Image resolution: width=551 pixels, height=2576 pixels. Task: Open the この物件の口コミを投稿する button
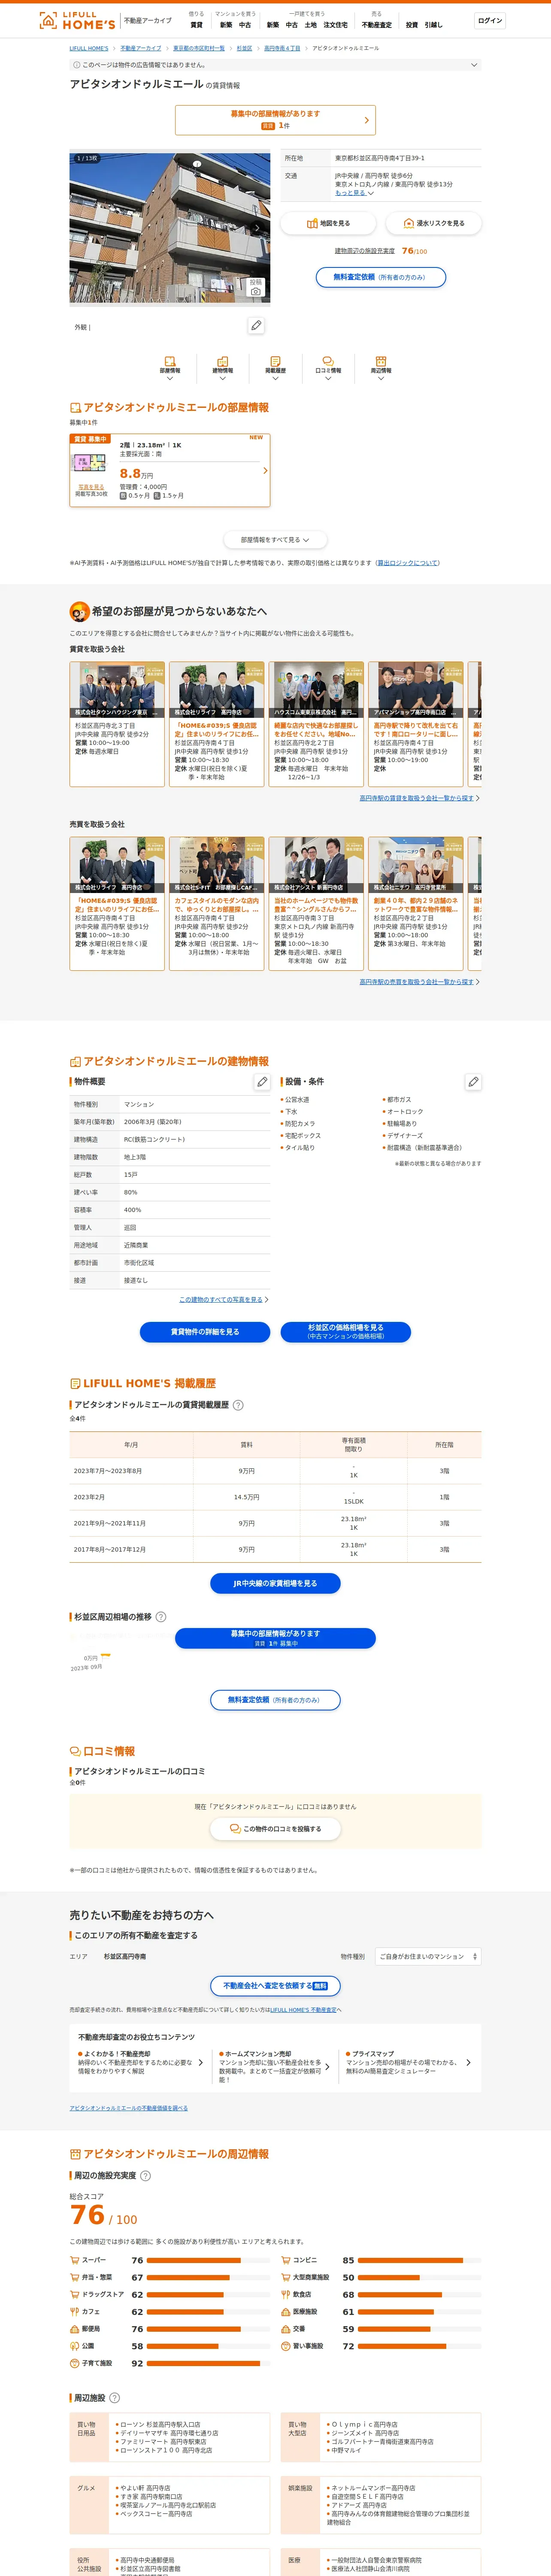pos(275,1829)
